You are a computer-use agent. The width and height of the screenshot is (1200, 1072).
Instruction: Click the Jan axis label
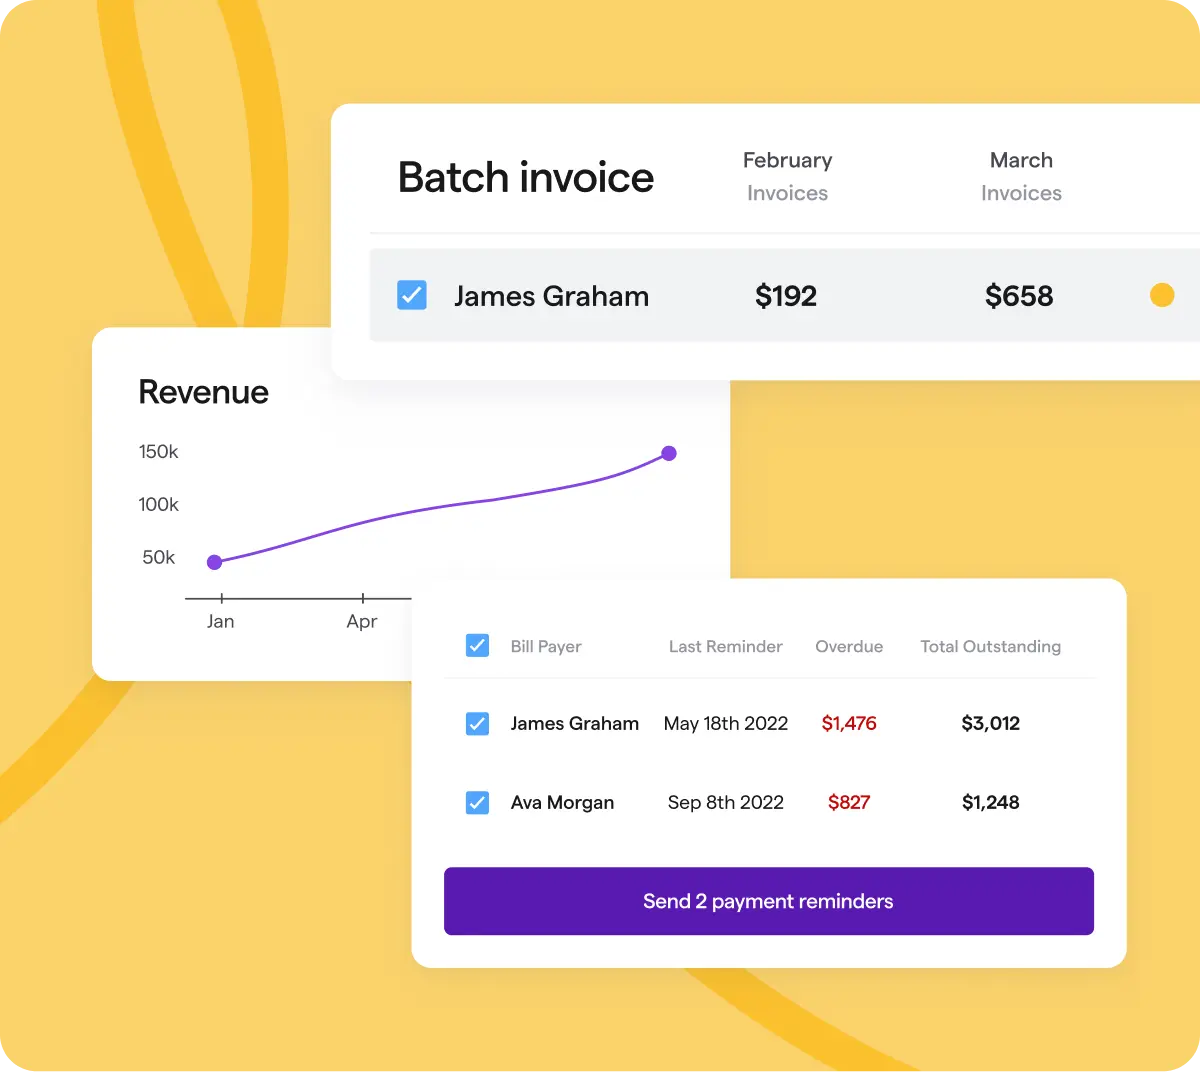click(220, 621)
